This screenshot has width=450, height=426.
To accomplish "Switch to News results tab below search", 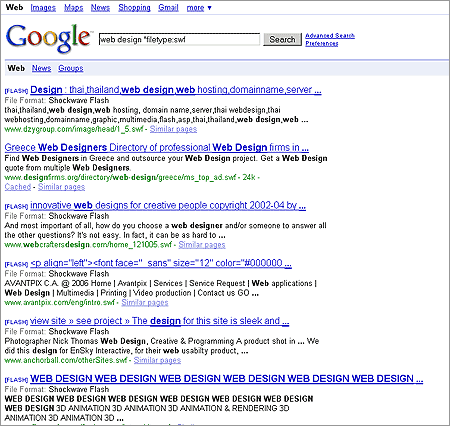I will pyautogui.click(x=41, y=68).
